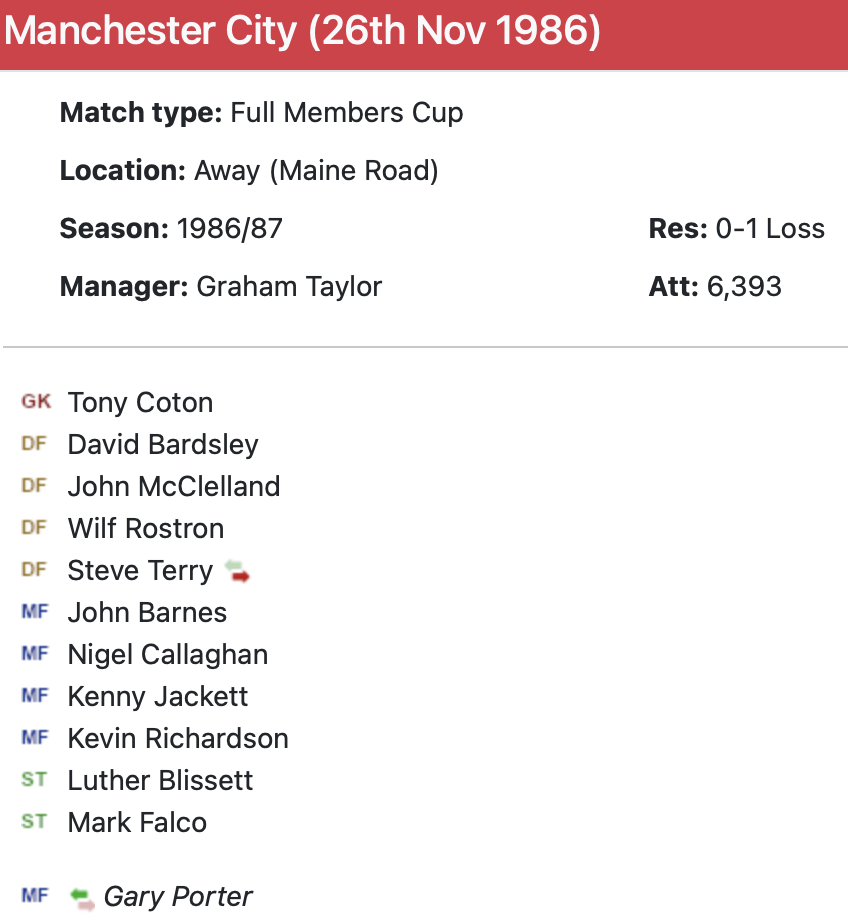
Task: Click the MF icon beside John Barnes
Action: [x=34, y=612]
